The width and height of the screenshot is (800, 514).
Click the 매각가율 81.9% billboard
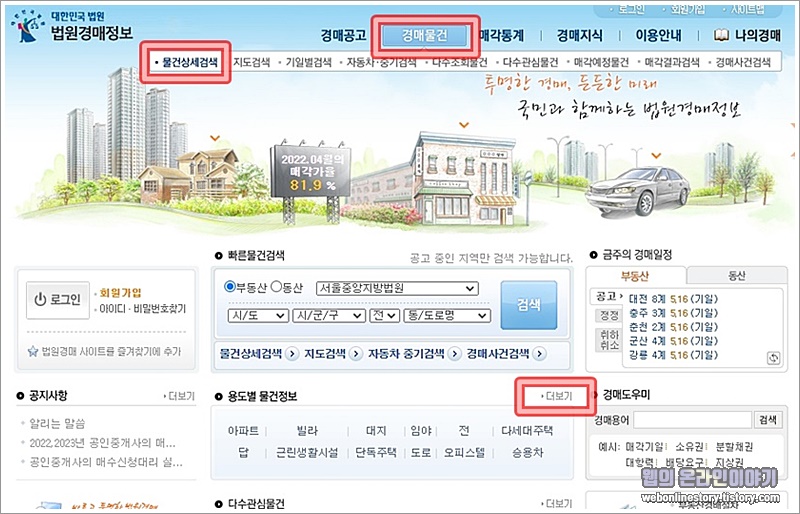point(310,172)
